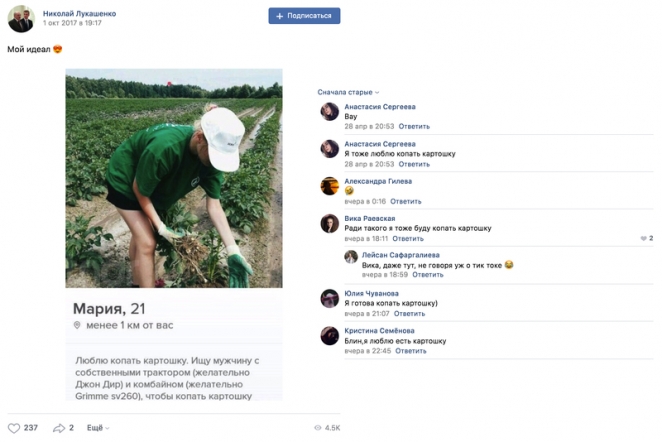Open Лейсан Сафаргалиева's avatar
The image size is (662, 442).
pyautogui.click(x=351, y=257)
